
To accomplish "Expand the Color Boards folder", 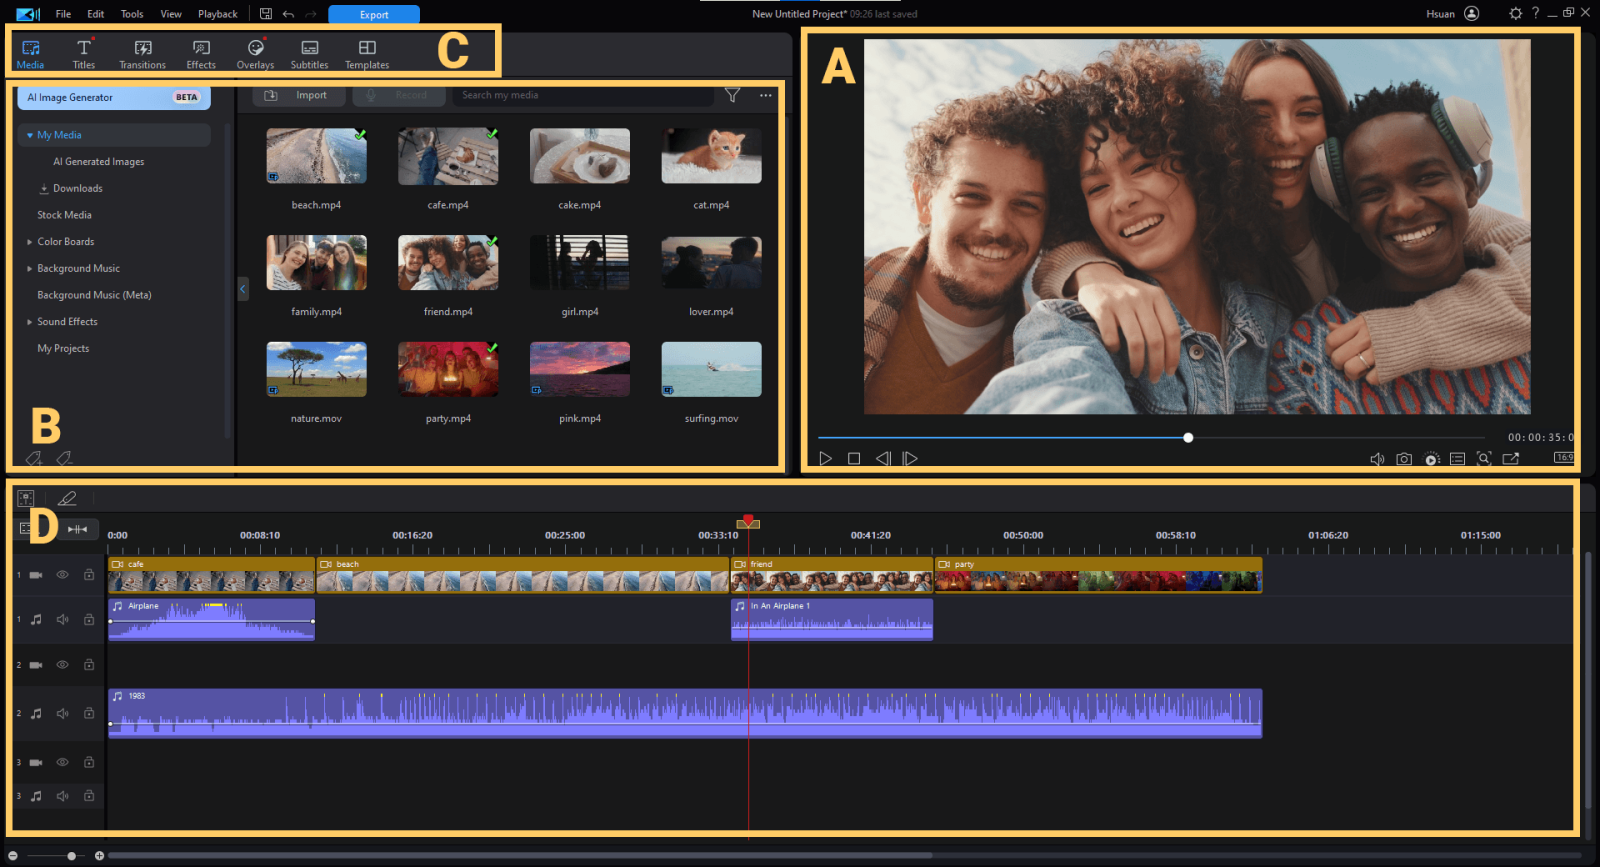I will (x=30, y=242).
